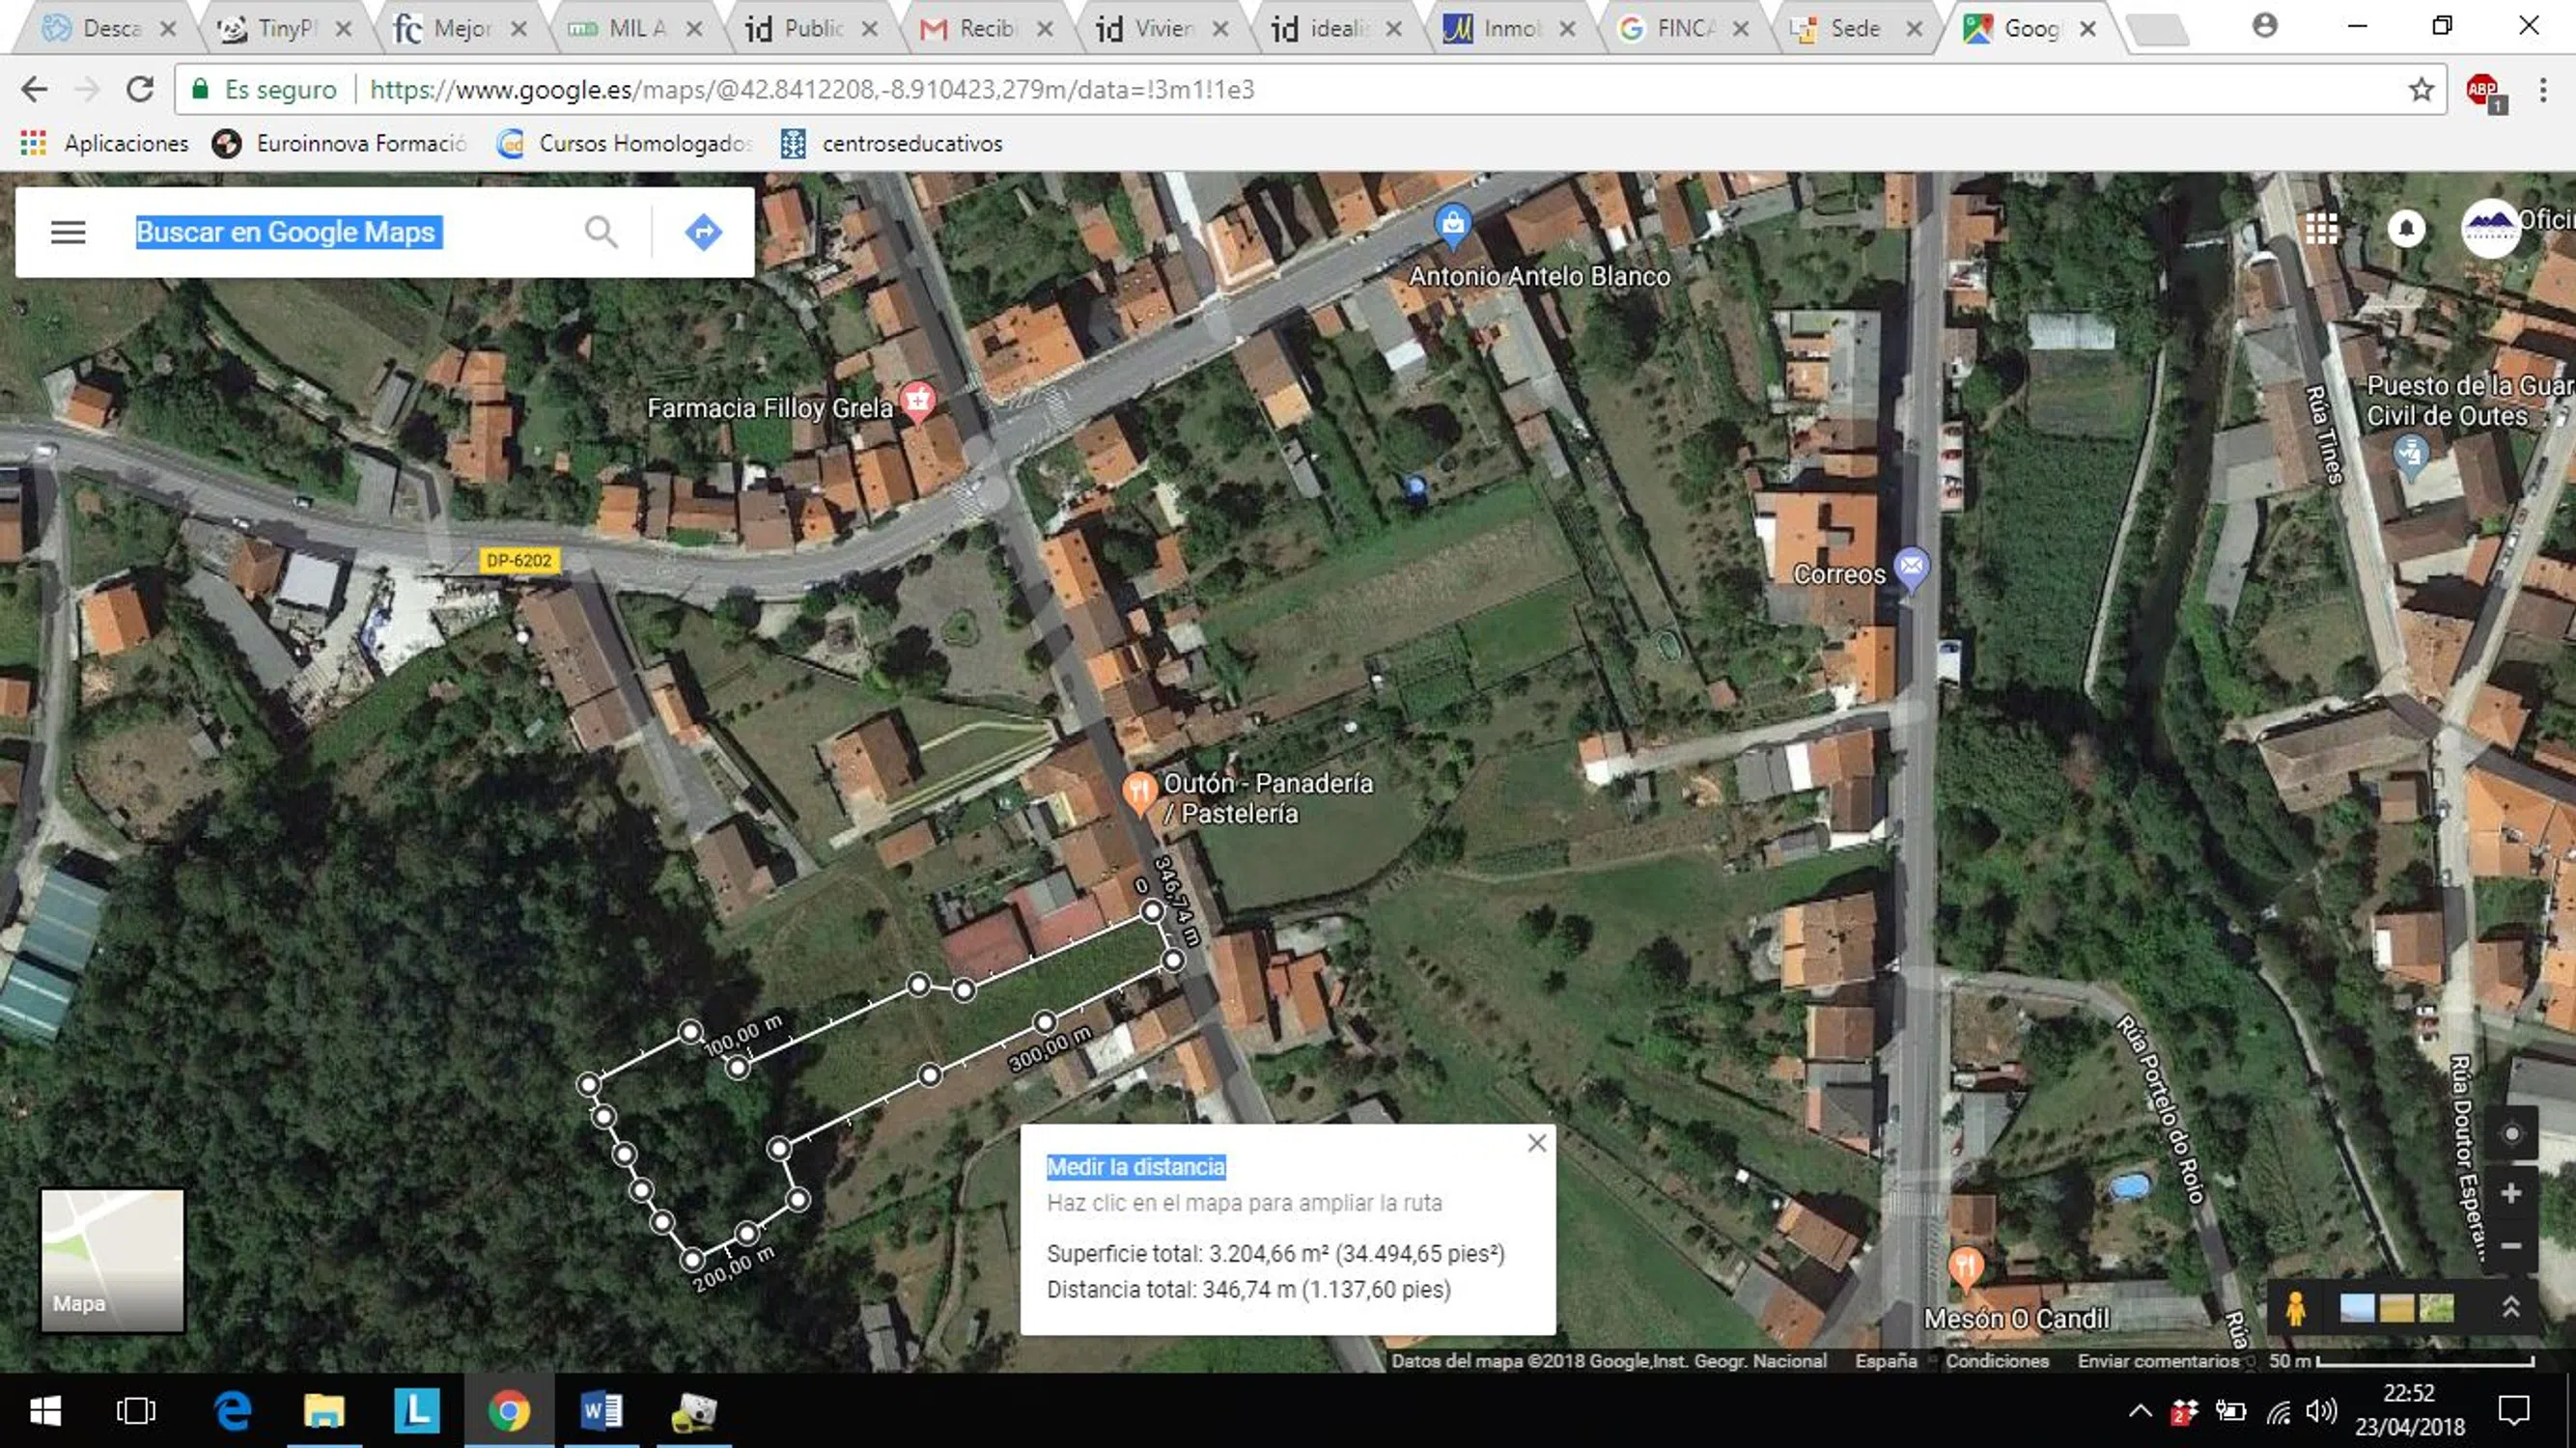Image resolution: width=2576 pixels, height=1448 pixels.
Task: Open Chrome's three-dot menu
Action: [x=2542, y=90]
